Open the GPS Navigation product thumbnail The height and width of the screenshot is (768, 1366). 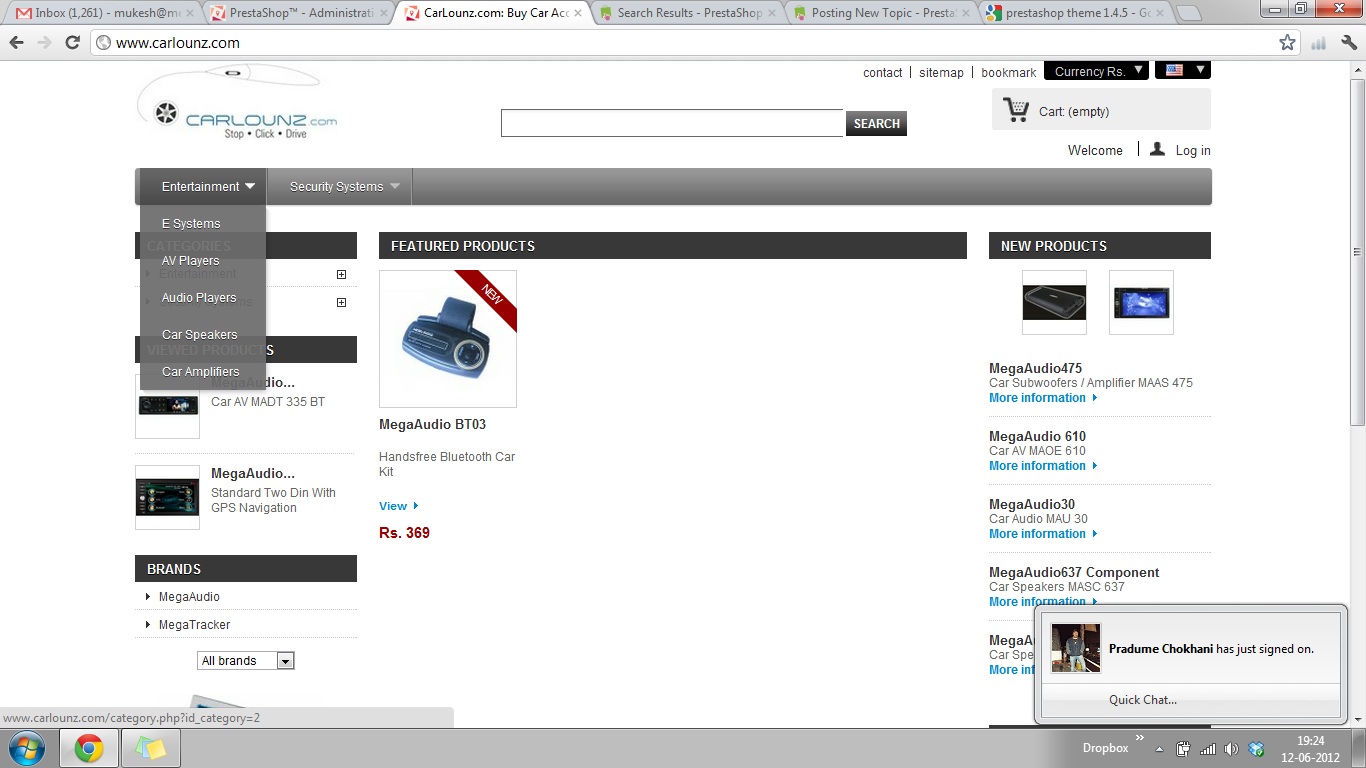pos(167,497)
